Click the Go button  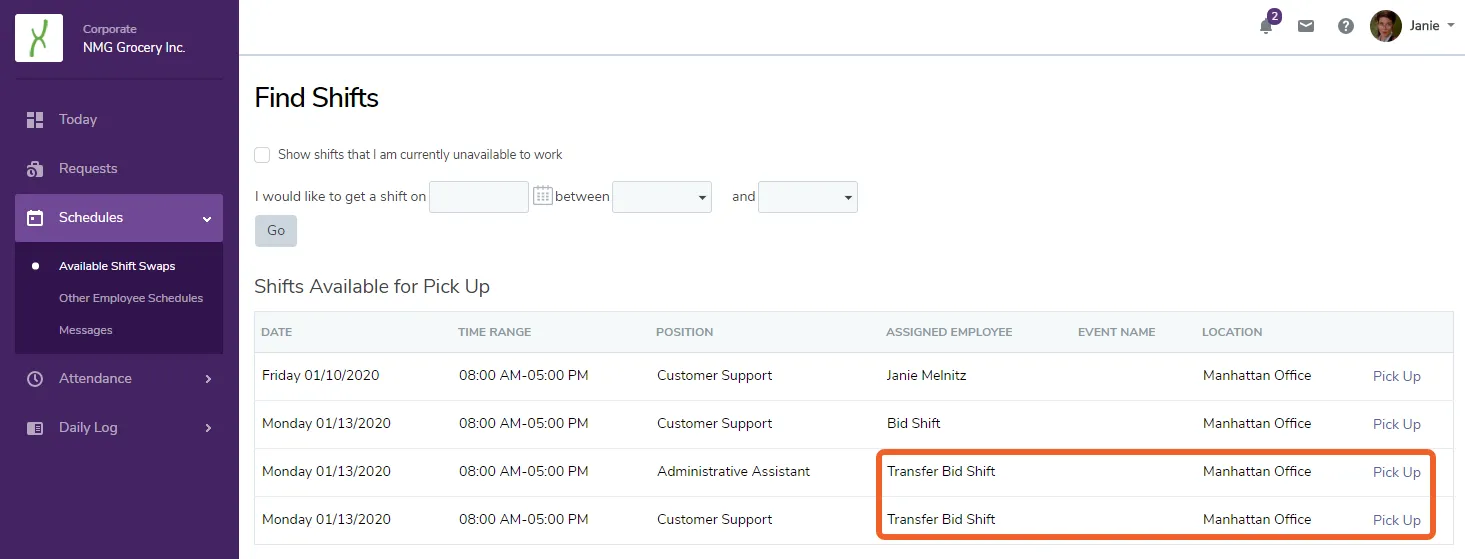pyautogui.click(x=276, y=230)
